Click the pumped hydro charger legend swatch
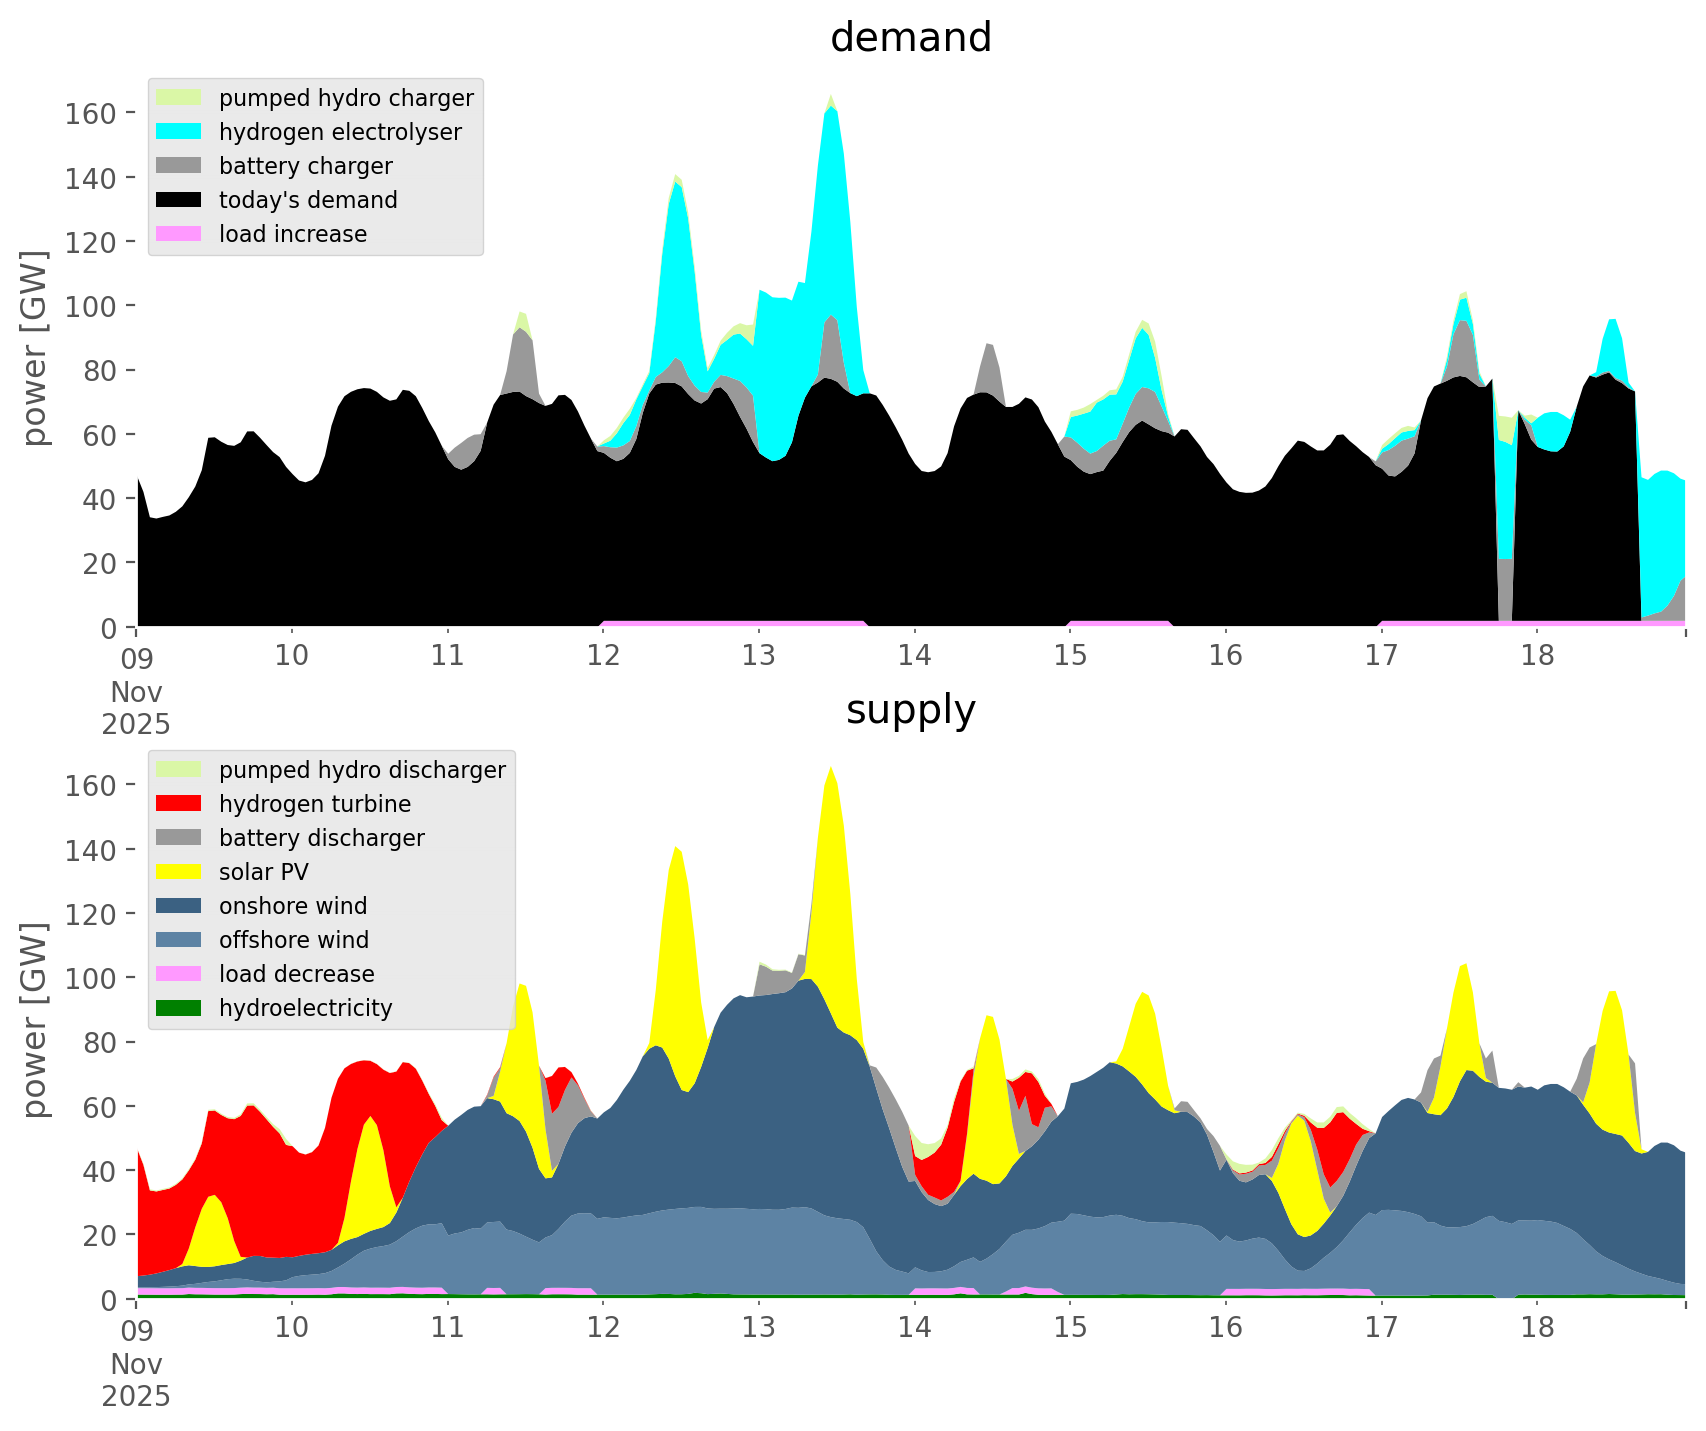 click(x=179, y=98)
